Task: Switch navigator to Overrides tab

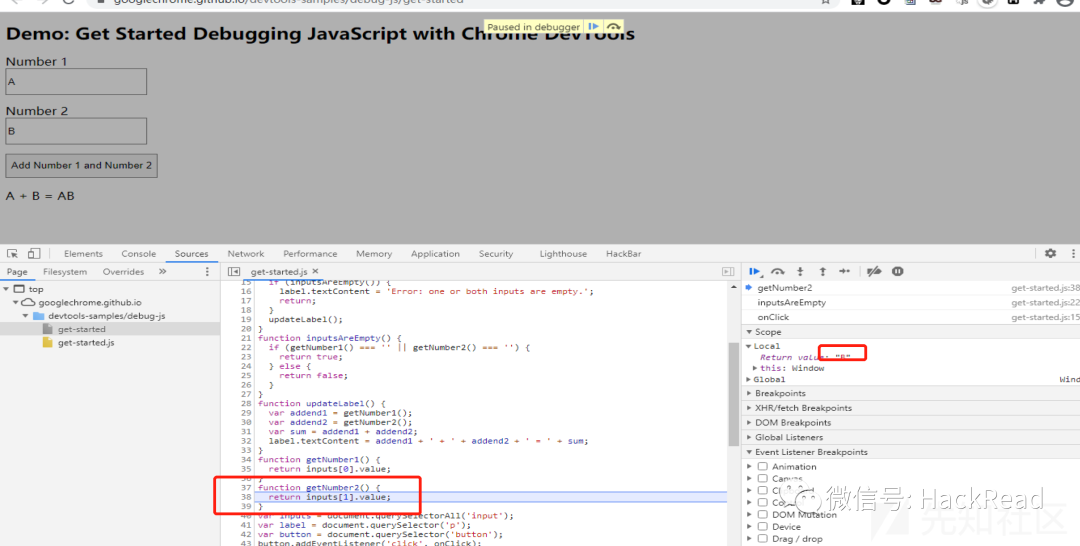Action: [123, 271]
